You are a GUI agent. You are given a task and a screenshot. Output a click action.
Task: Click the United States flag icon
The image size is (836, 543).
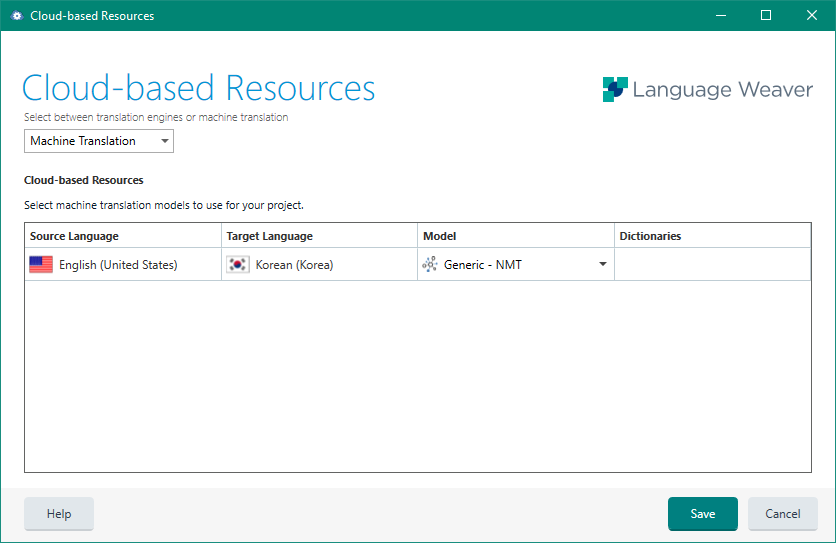click(x=41, y=265)
